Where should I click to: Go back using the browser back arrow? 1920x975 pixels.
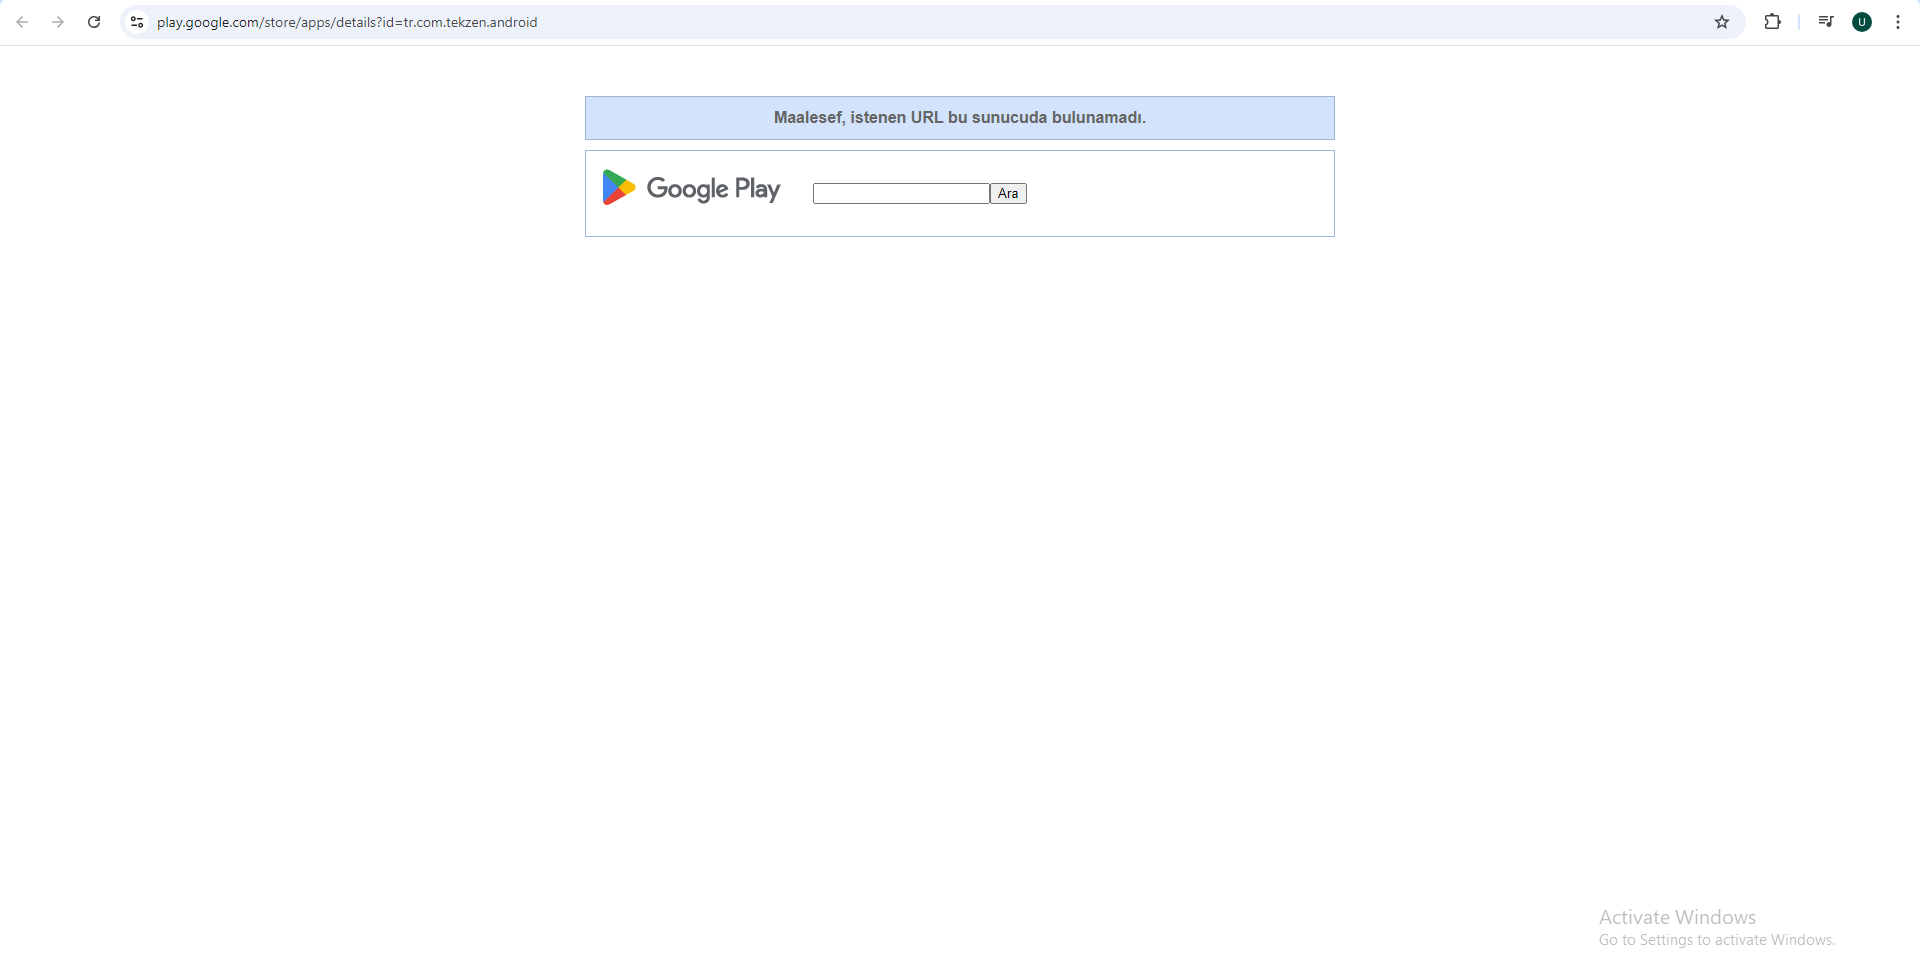pyautogui.click(x=22, y=22)
